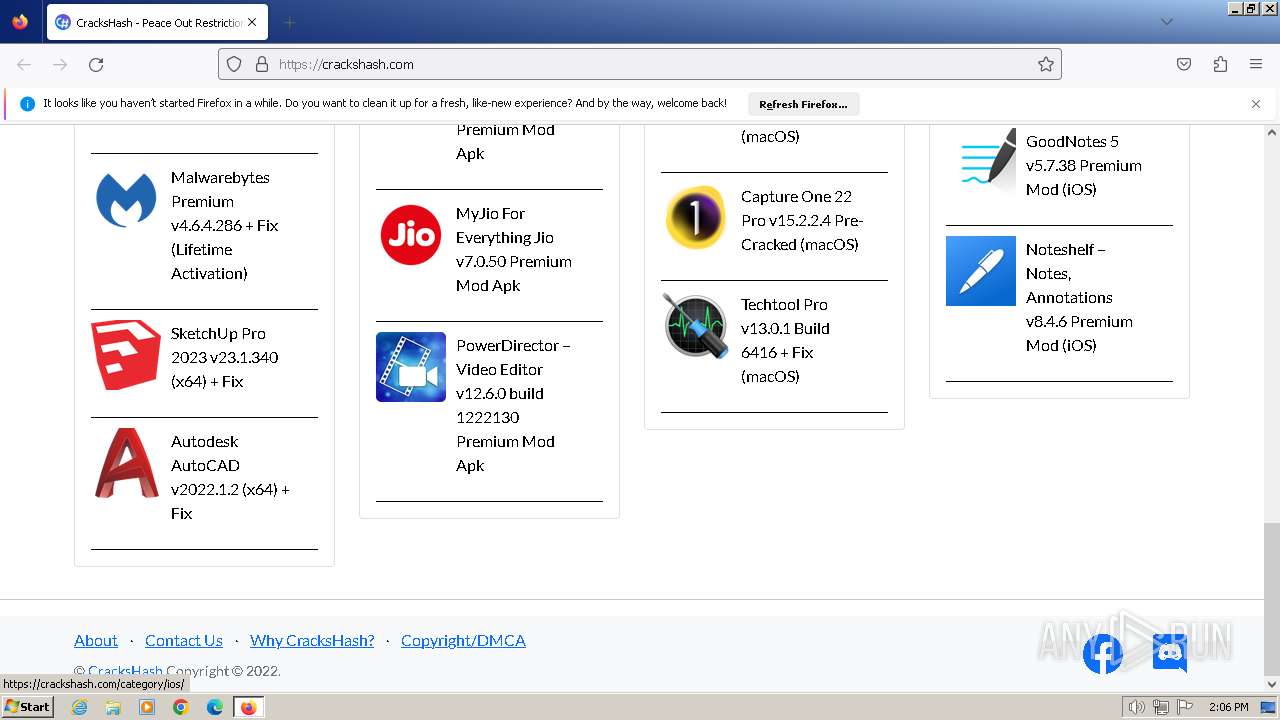Image resolution: width=1280 pixels, height=720 pixels.
Task: Reload the current page
Action: 96,64
